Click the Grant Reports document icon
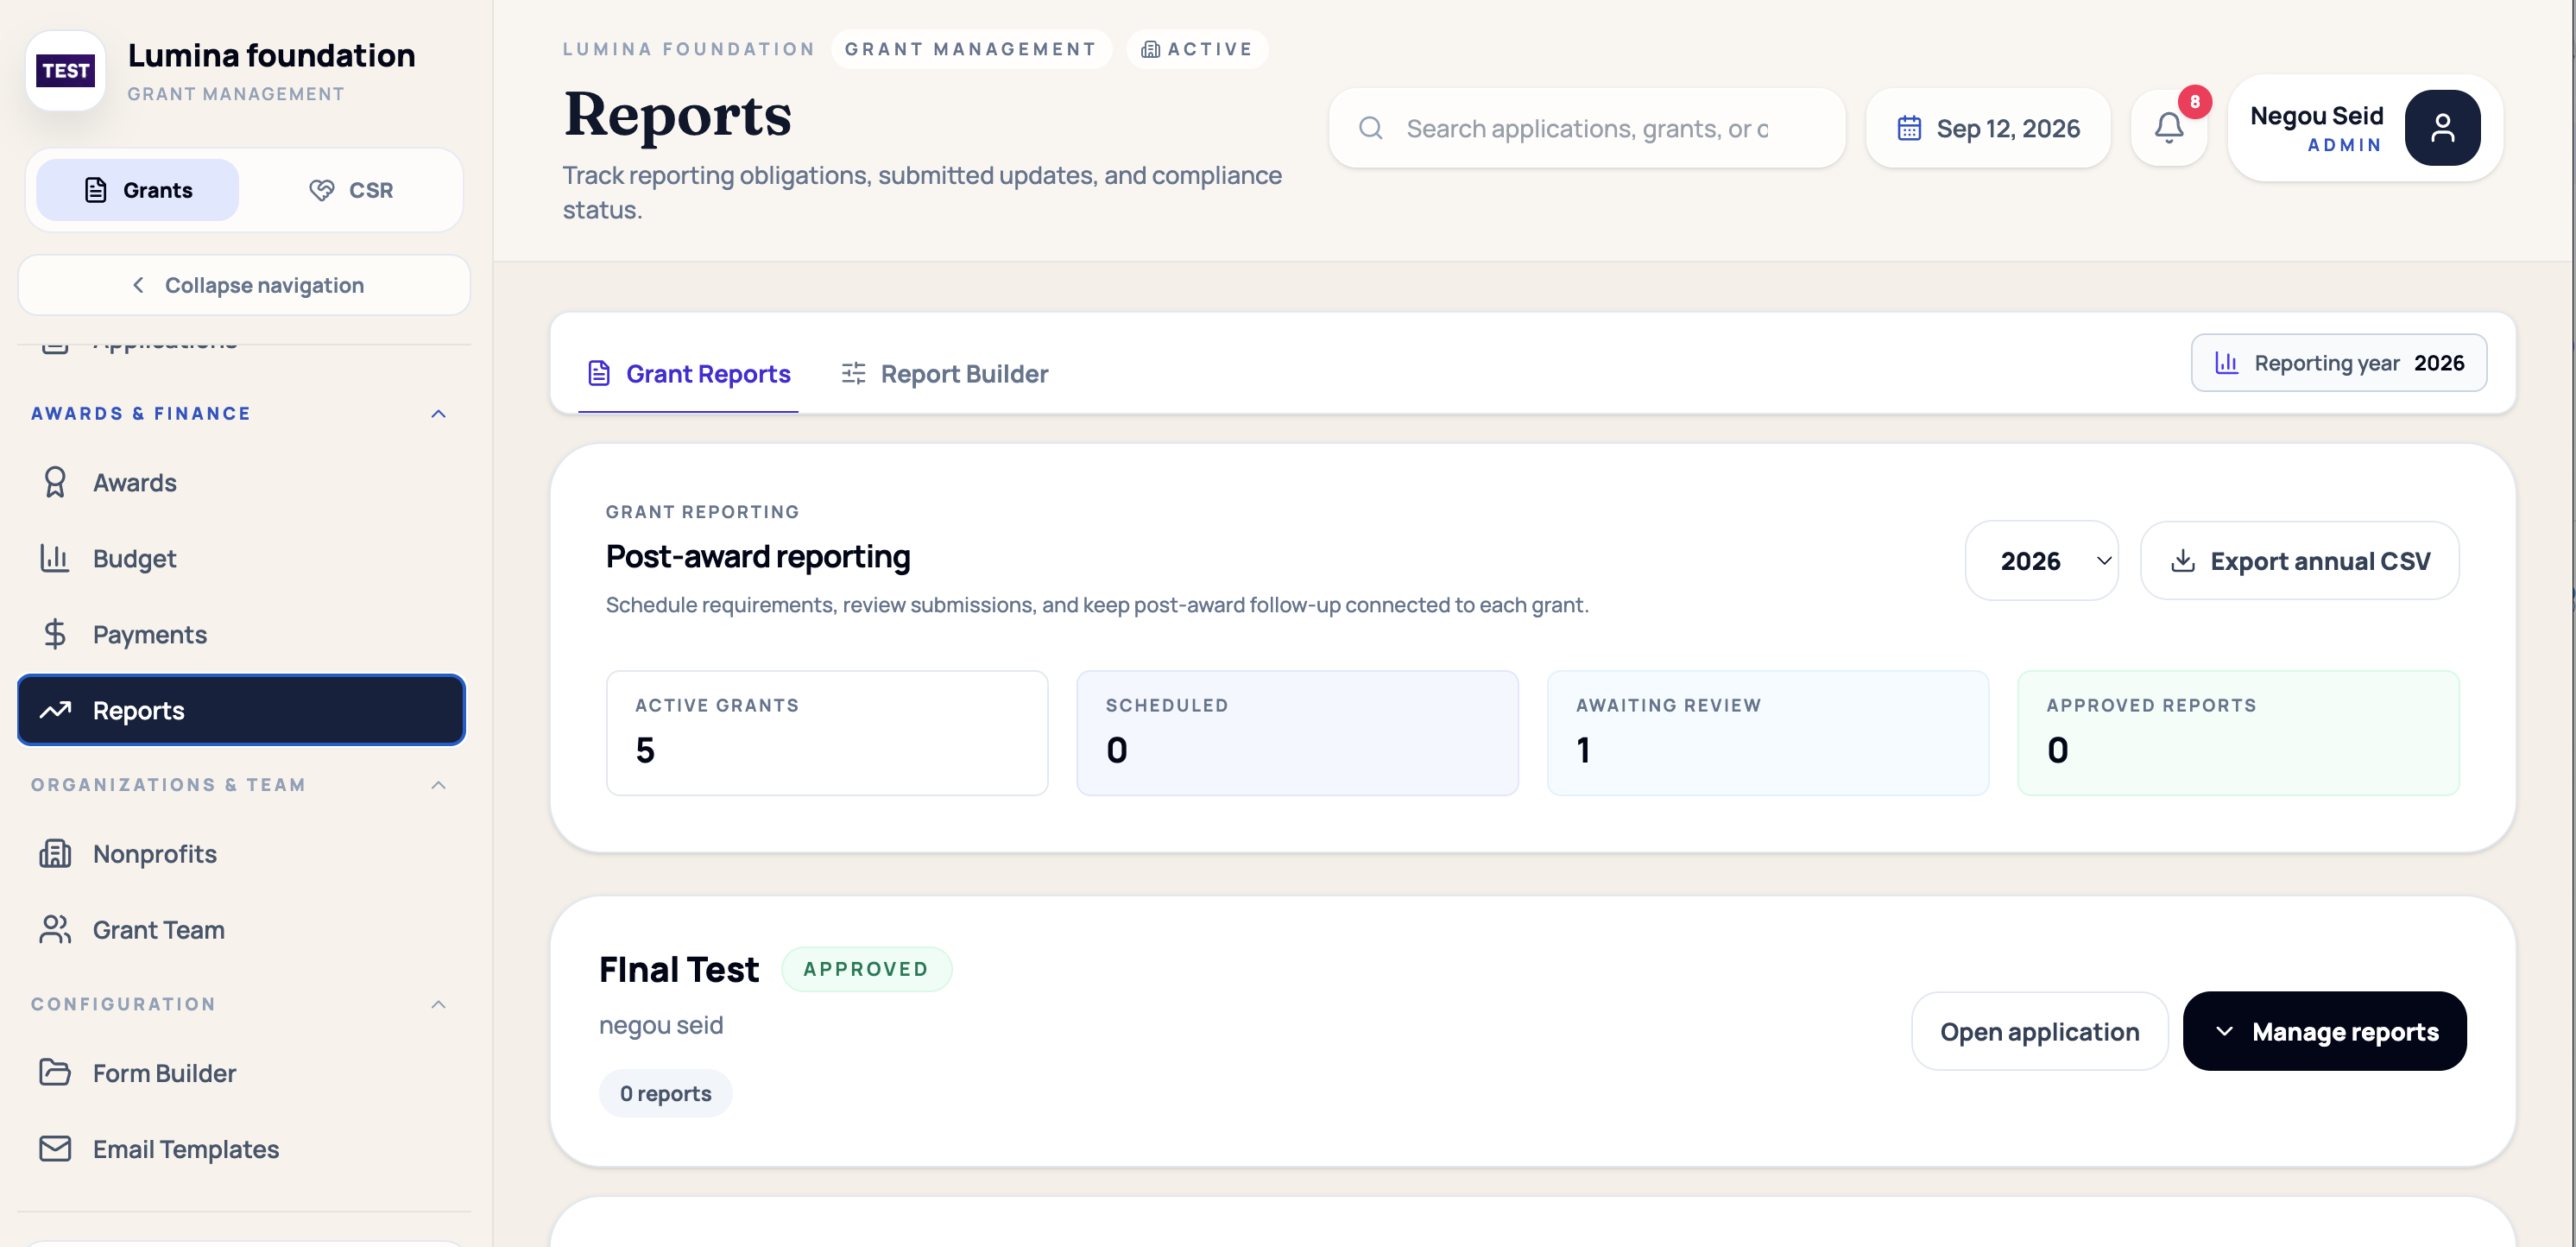The width and height of the screenshot is (2576, 1247). pyautogui.click(x=598, y=373)
